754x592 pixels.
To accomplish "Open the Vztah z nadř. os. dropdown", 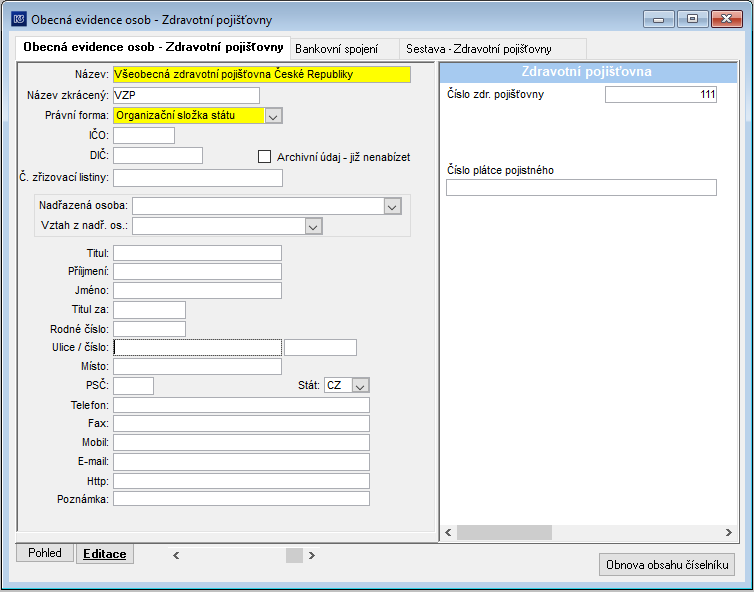I will 314,226.
